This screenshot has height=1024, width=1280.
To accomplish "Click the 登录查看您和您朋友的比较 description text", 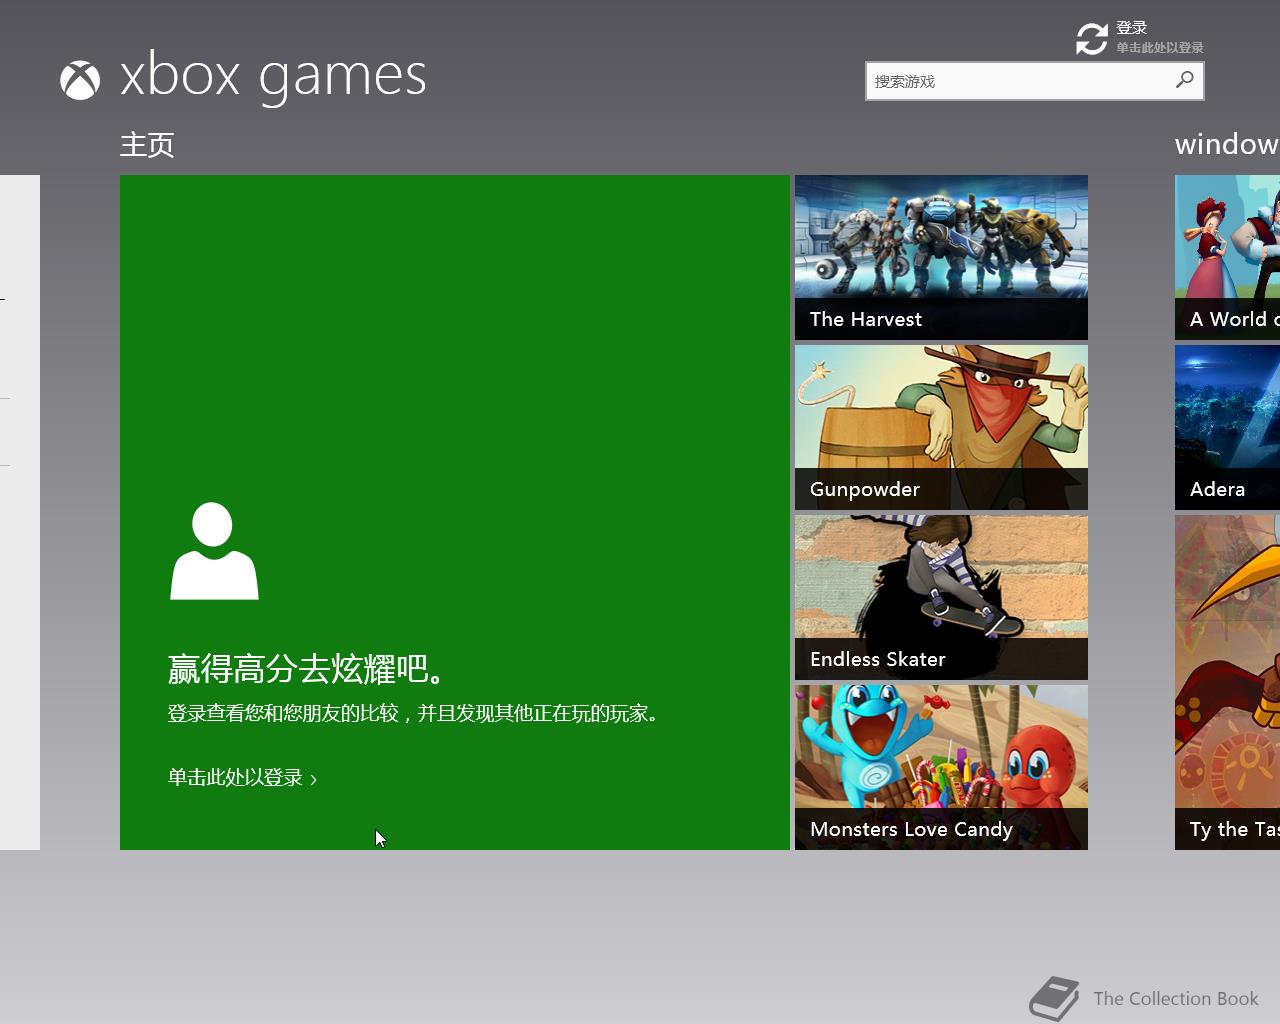I will 414,713.
